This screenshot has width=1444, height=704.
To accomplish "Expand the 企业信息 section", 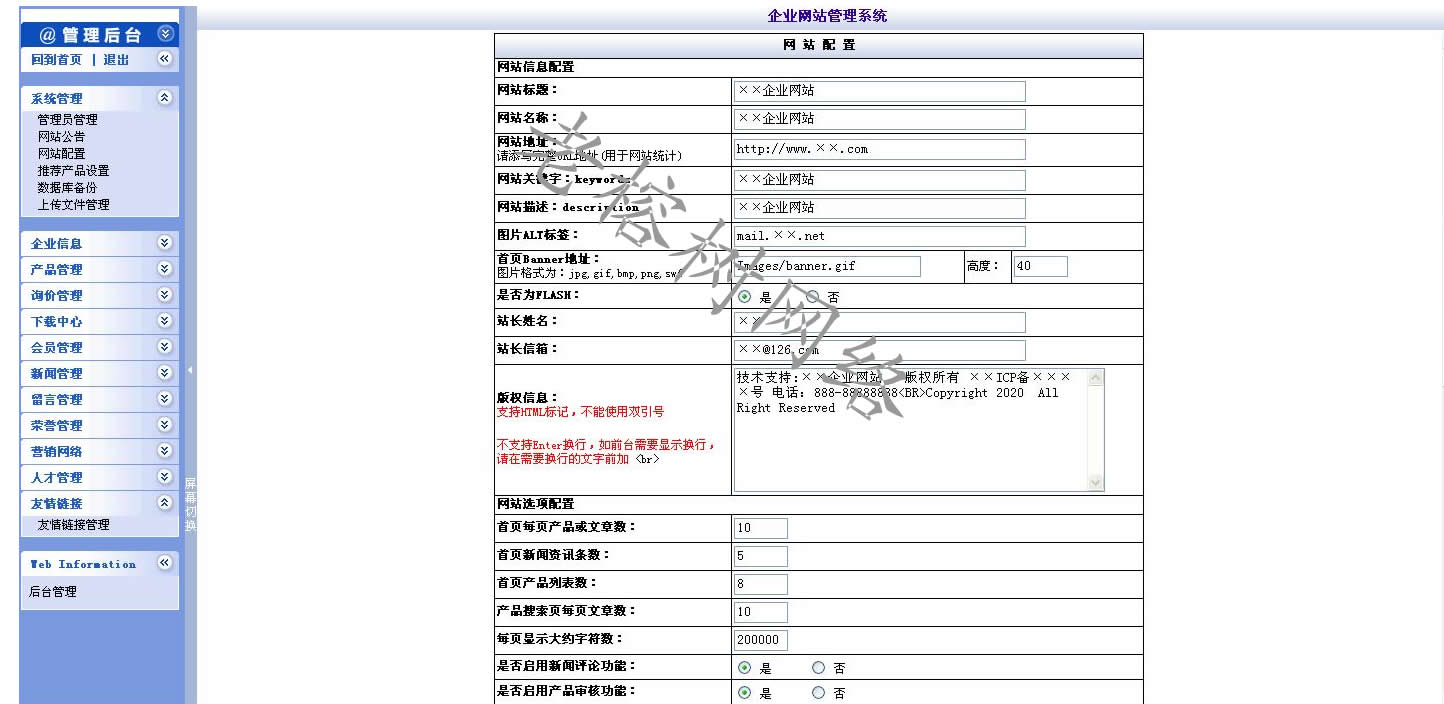I will [x=165, y=243].
